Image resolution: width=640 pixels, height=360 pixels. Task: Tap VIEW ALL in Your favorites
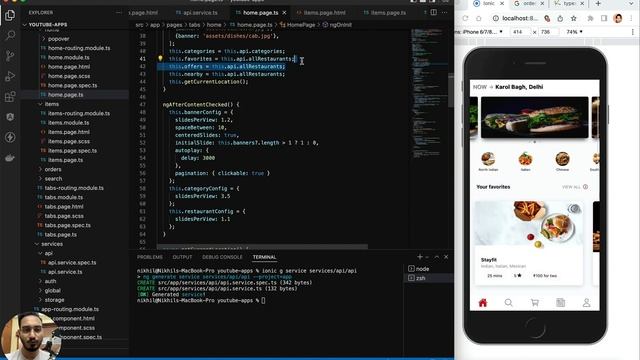click(x=571, y=187)
